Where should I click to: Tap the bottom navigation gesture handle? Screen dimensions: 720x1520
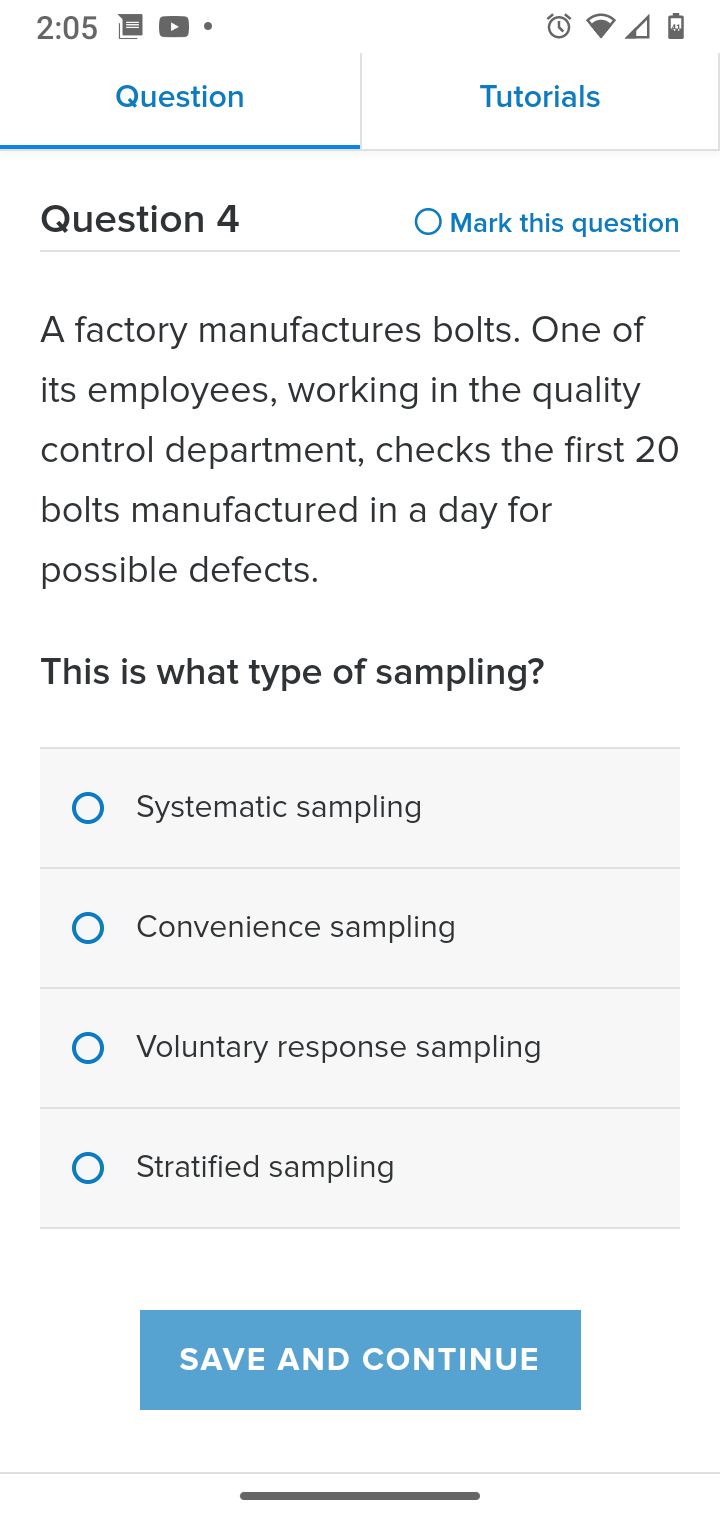tap(360, 1496)
